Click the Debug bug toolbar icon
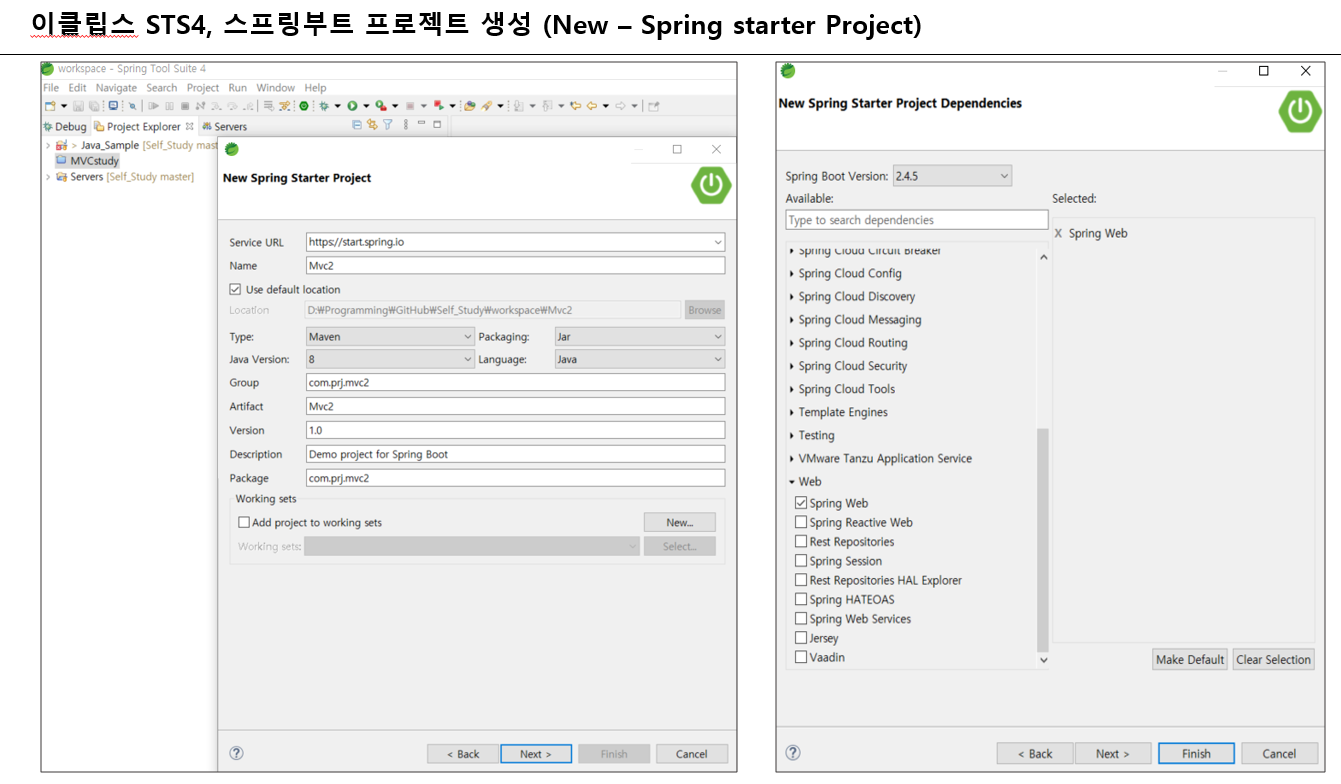The width and height of the screenshot is (1341, 784). click(x=324, y=106)
